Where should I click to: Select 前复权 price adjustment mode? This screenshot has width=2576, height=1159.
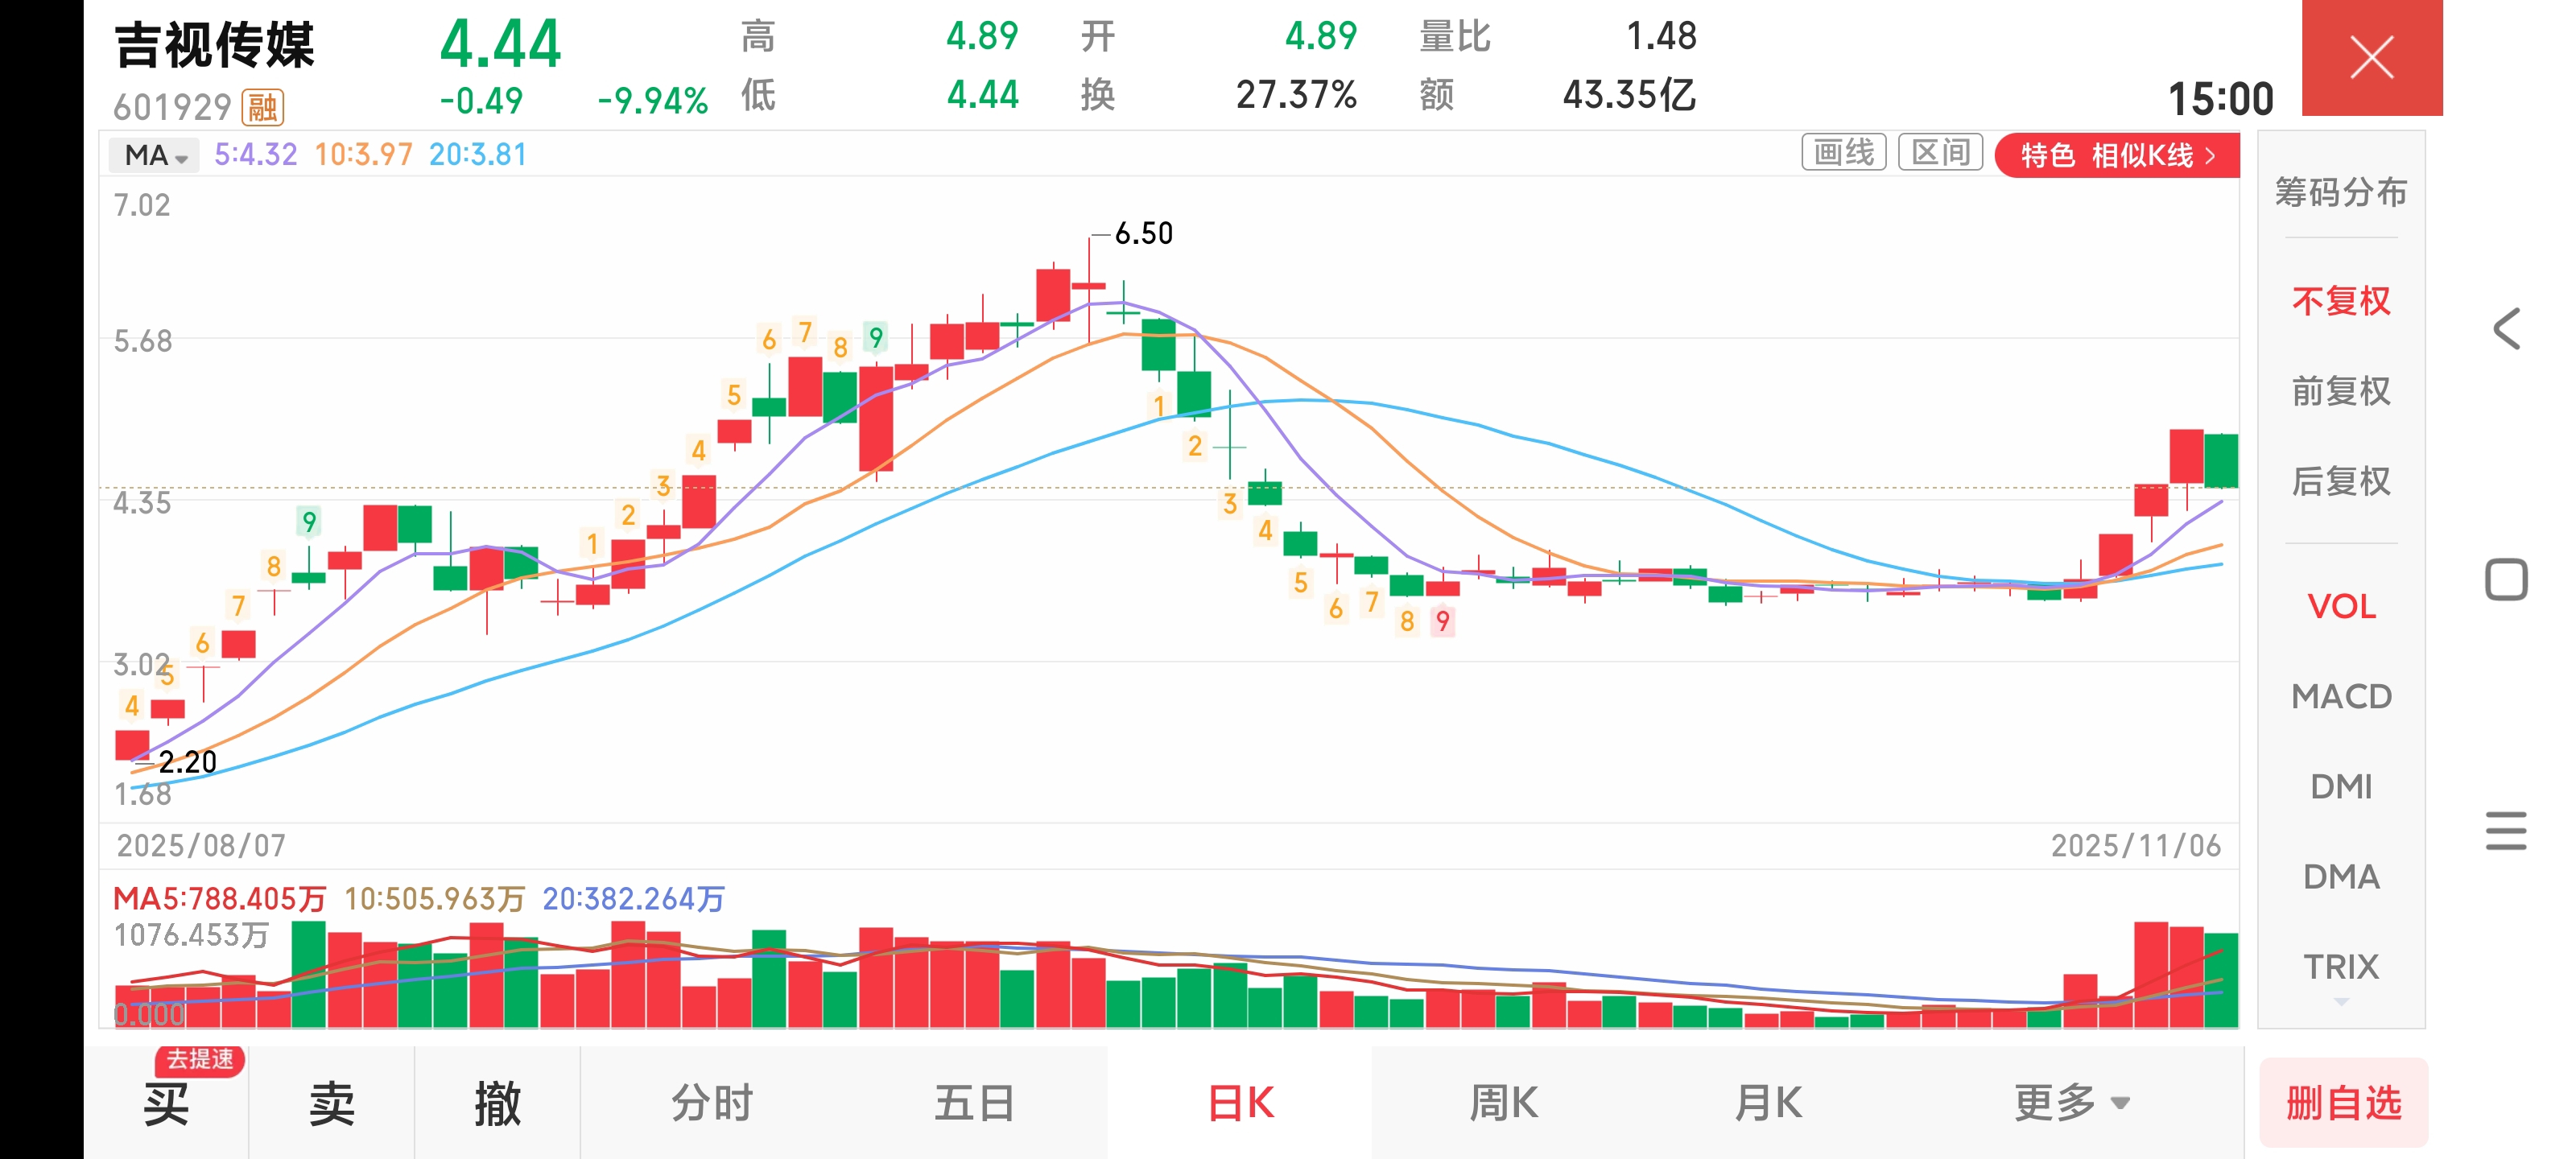tap(2340, 391)
